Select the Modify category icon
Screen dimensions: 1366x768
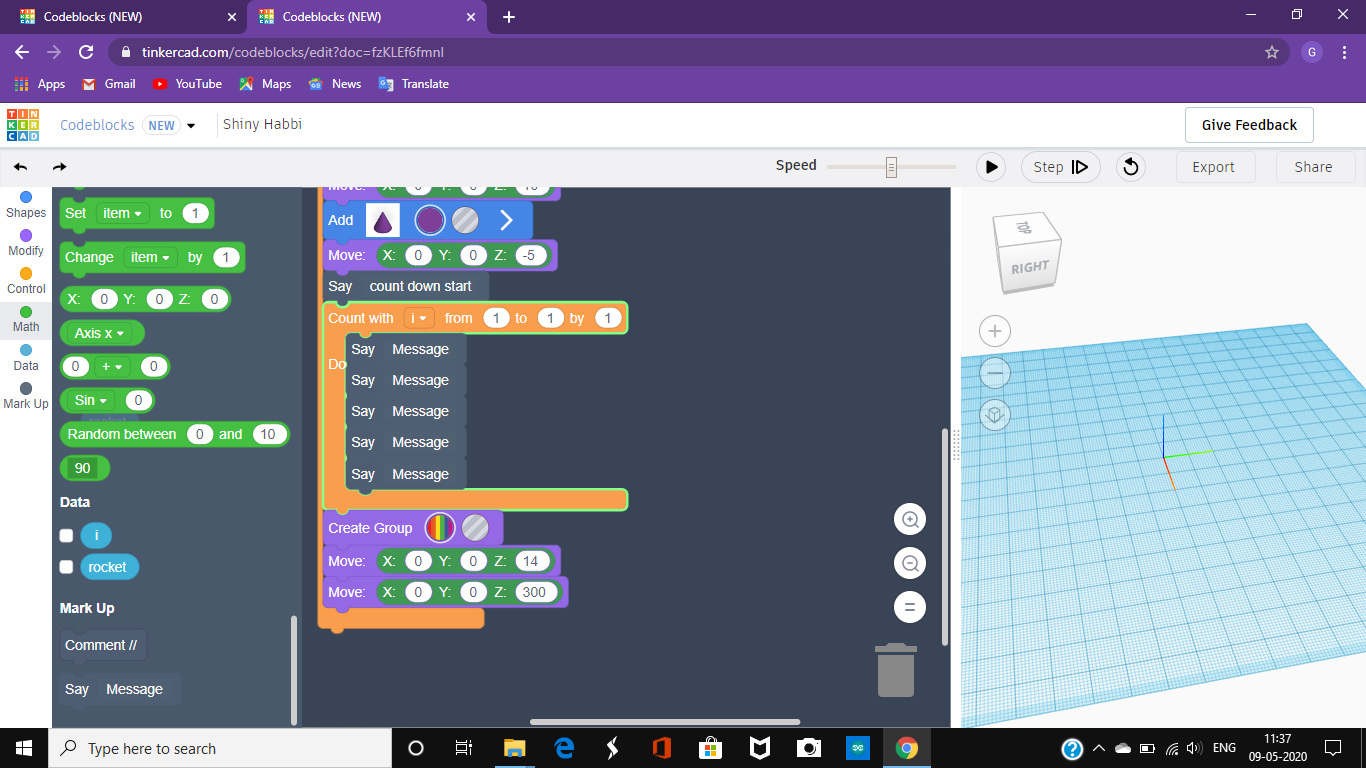coord(25,240)
